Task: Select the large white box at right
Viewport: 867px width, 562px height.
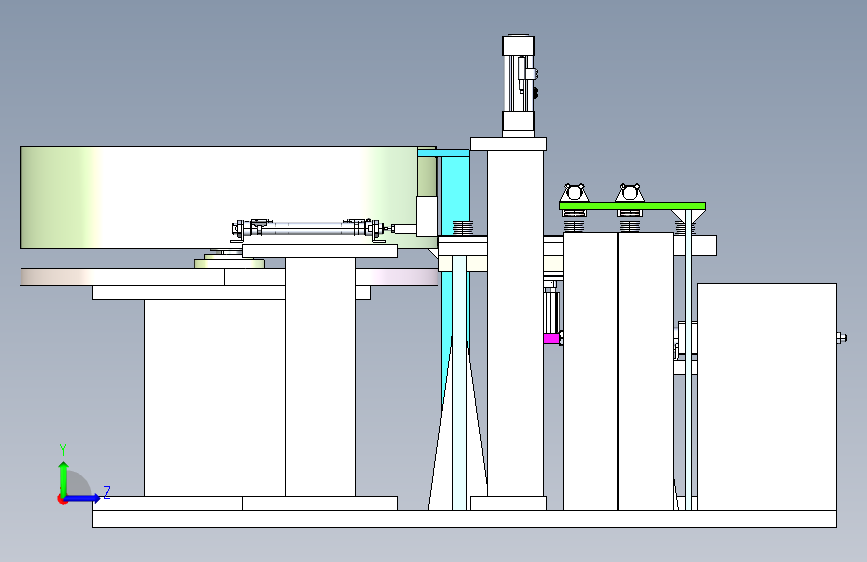Action: coord(767,397)
